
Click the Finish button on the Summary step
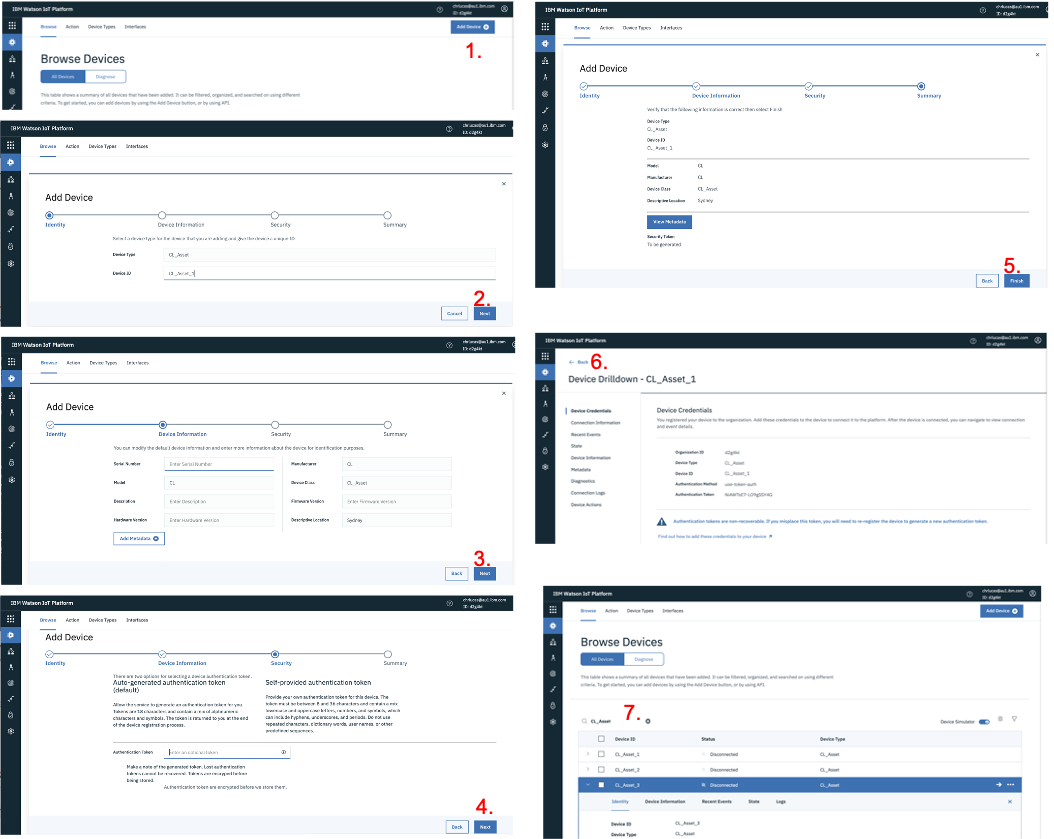pos(1016,281)
